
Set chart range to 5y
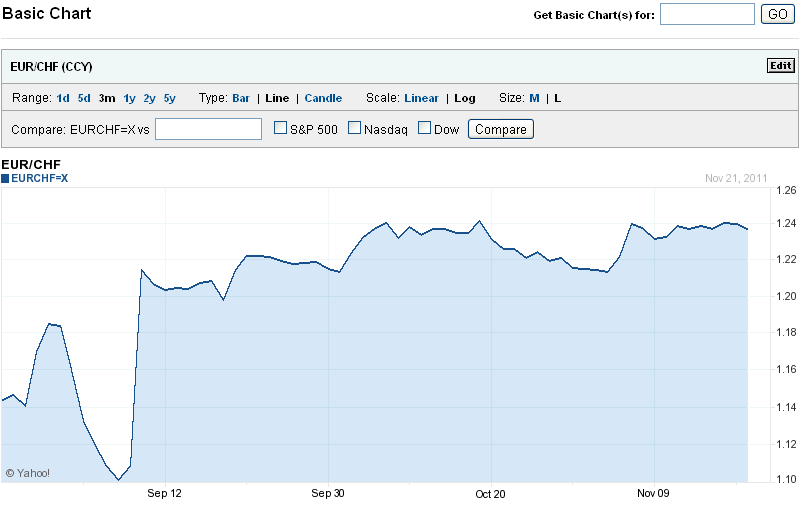169,98
